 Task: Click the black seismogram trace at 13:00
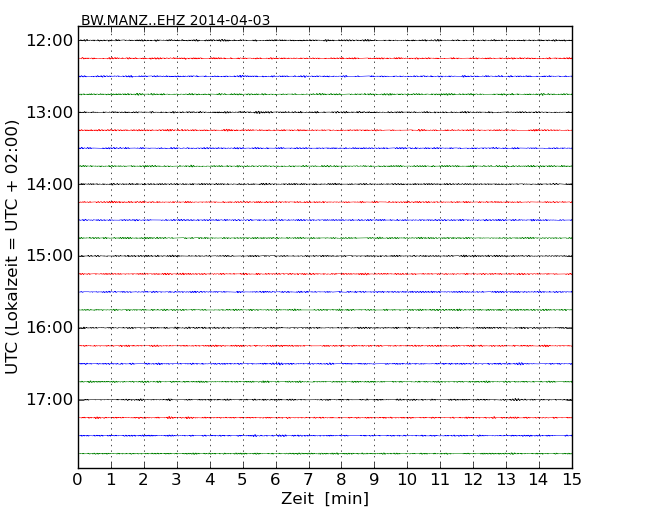[325, 112]
